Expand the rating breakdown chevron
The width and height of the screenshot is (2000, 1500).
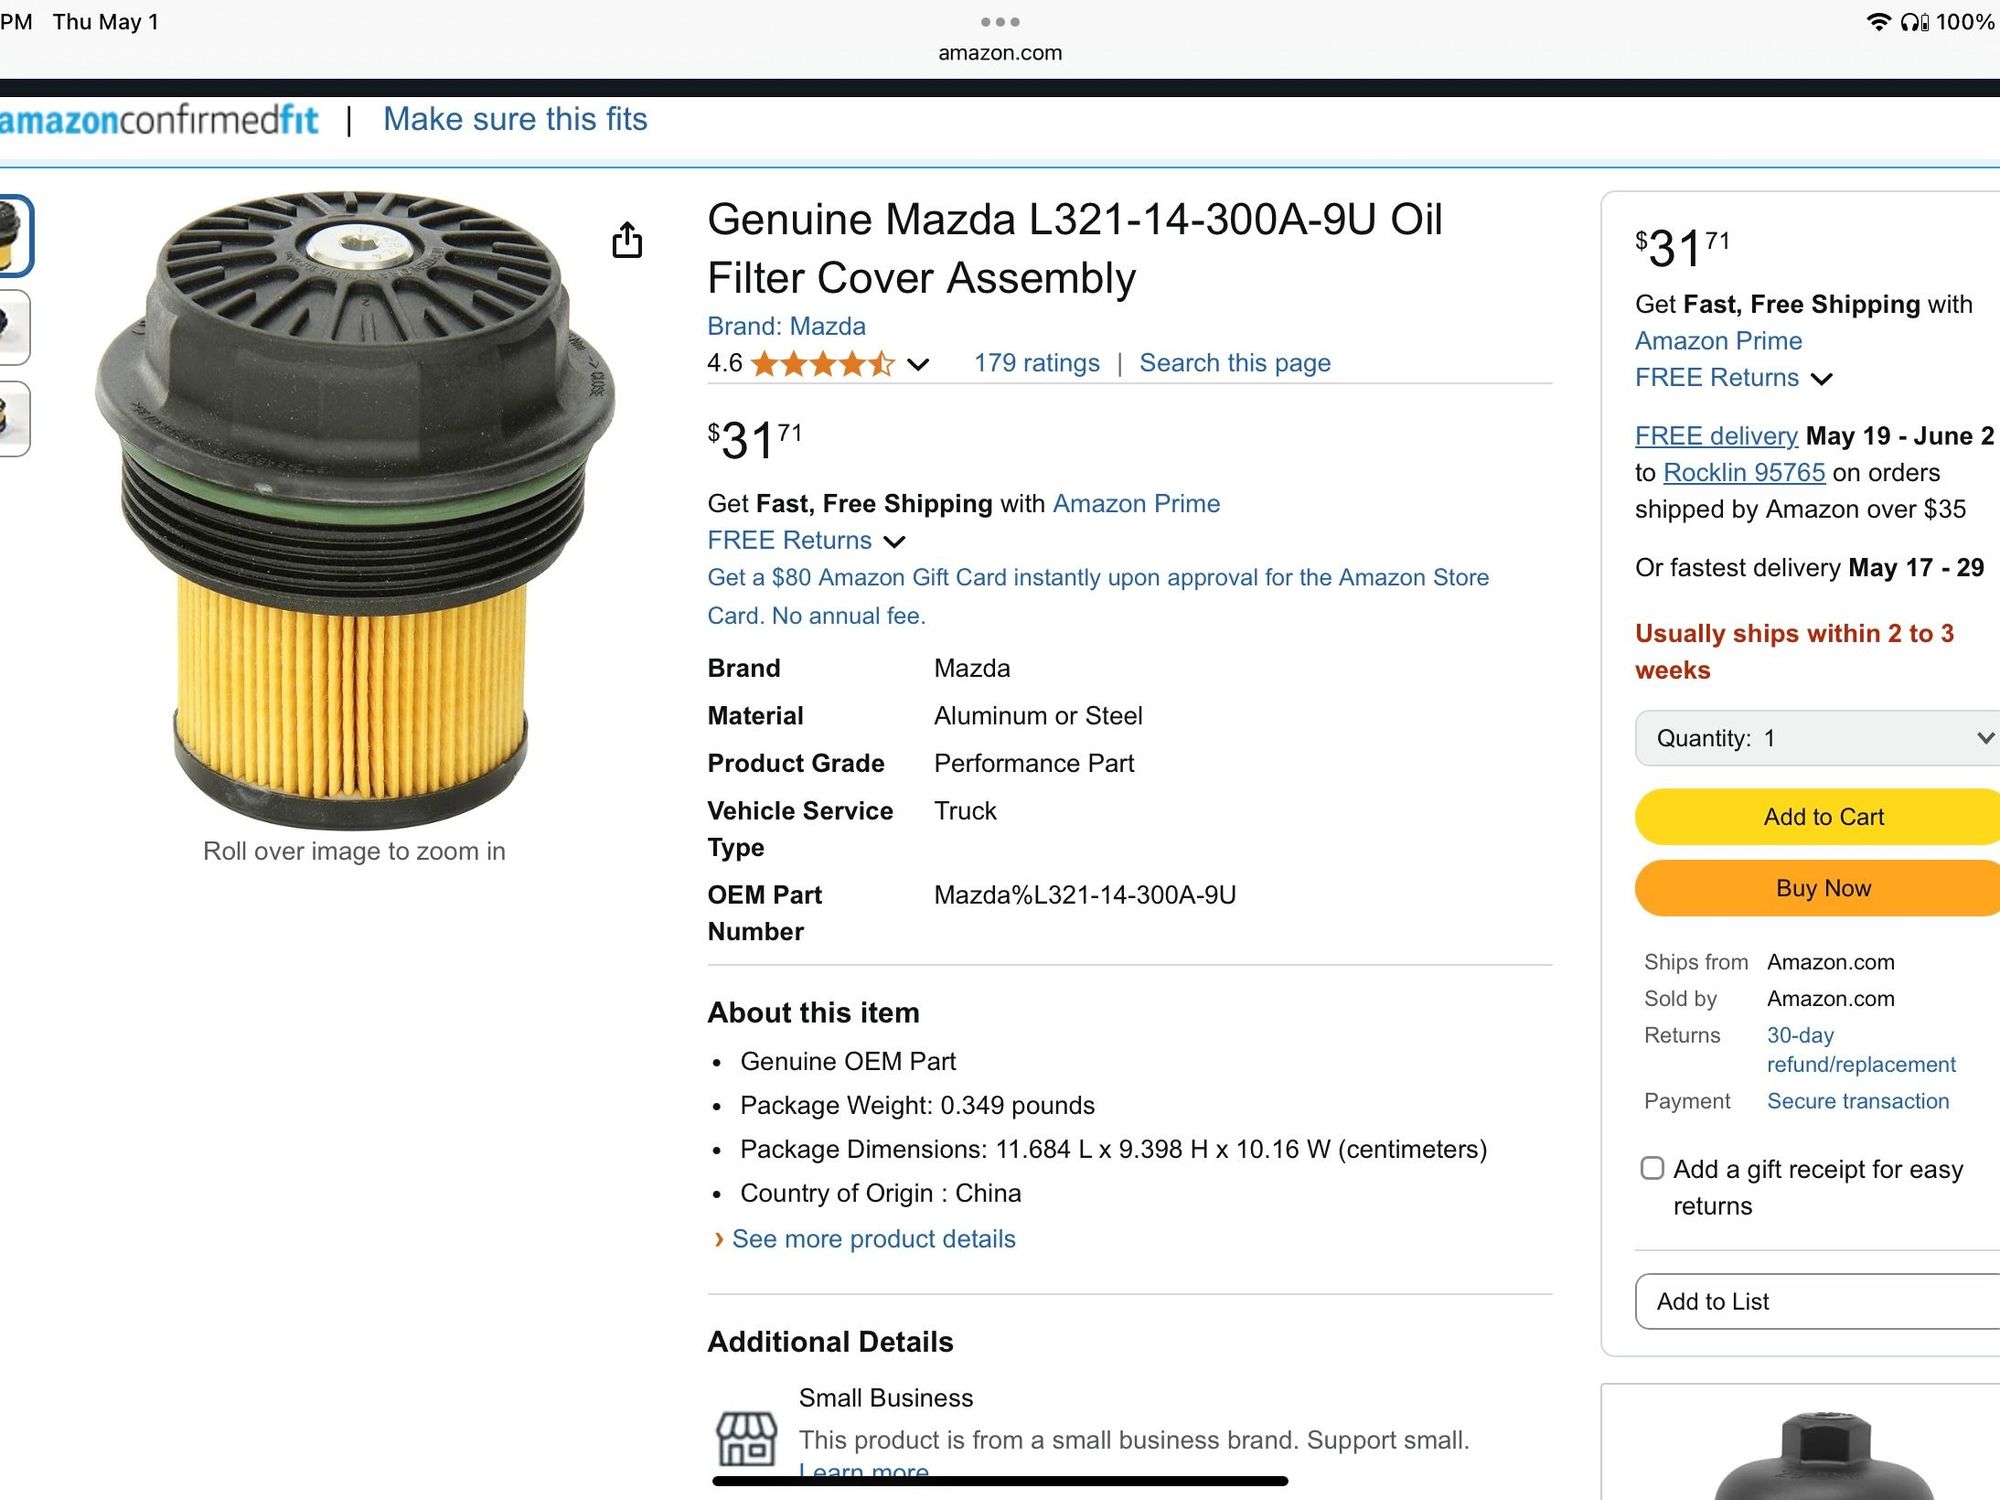[x=918, y=364]
